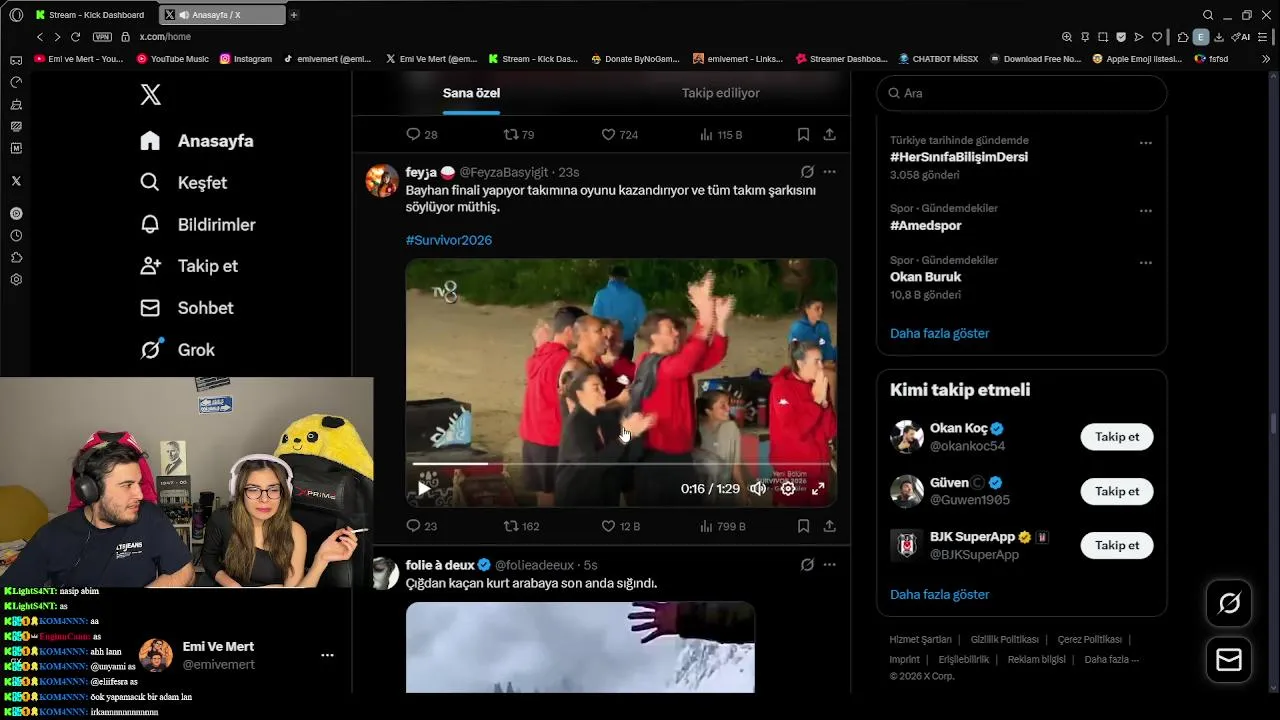
Task: Open Okan Koç profile suggestion
Action: click(959, 428)
